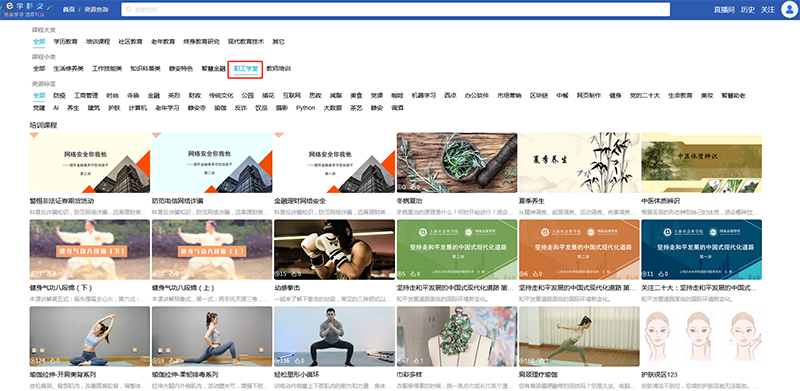The width and height of the screenshot is (800, 391).
Task: Filter by the 互联网 resource tag
Action: tap(292, 95)
